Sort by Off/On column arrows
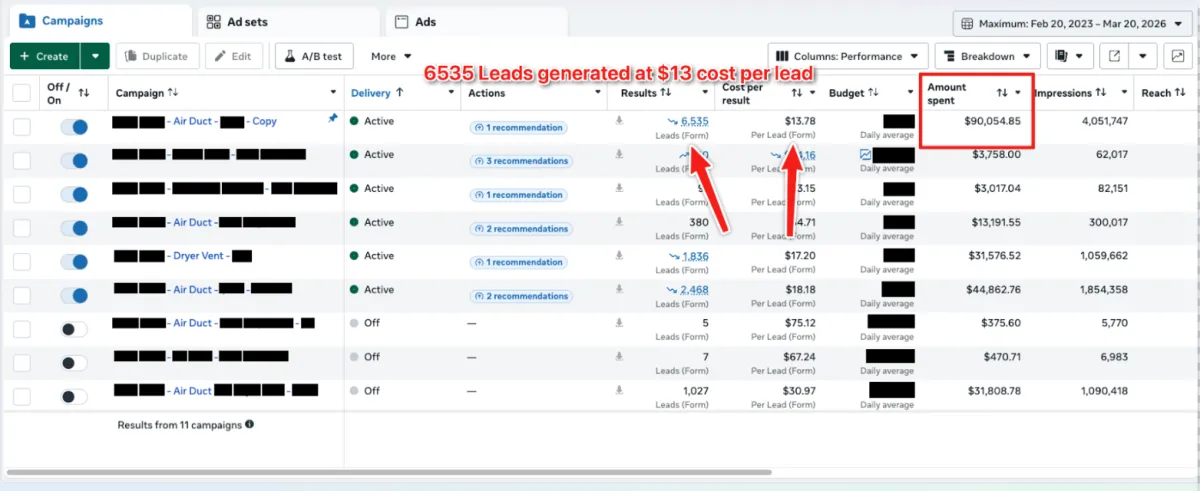 pos(84,93)
